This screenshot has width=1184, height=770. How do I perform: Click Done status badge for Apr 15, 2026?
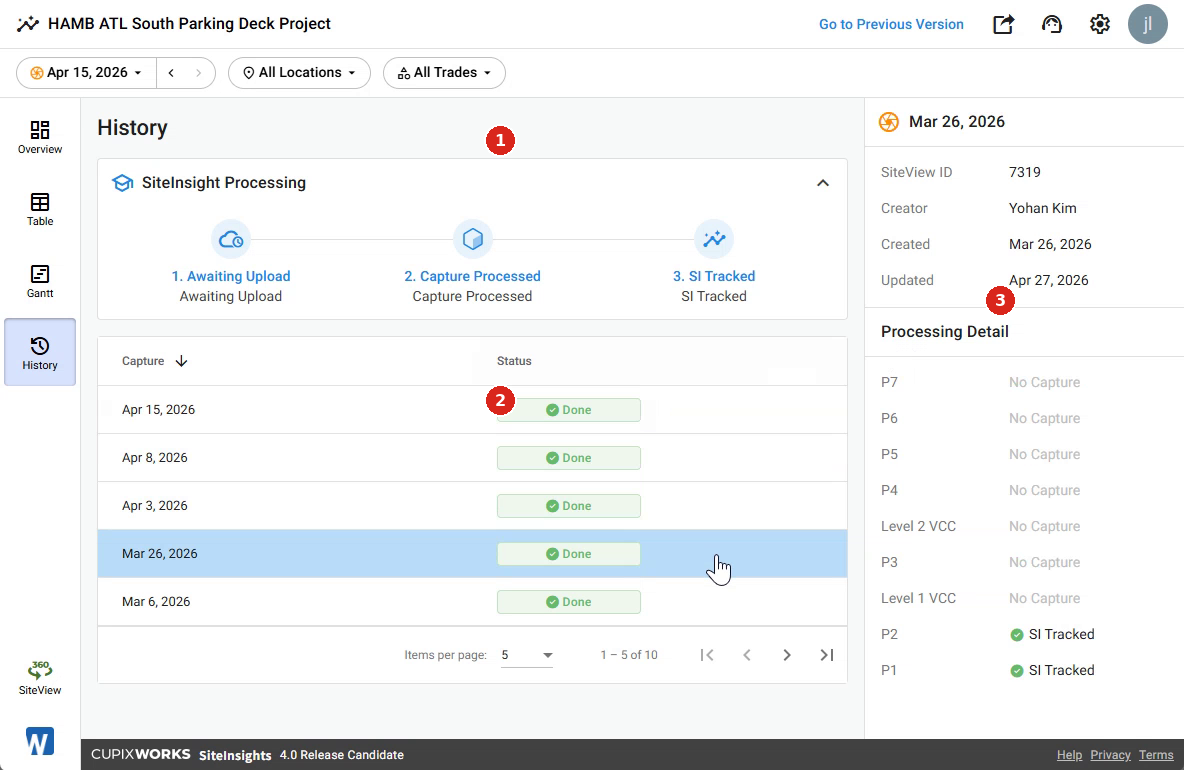point(569,410)
